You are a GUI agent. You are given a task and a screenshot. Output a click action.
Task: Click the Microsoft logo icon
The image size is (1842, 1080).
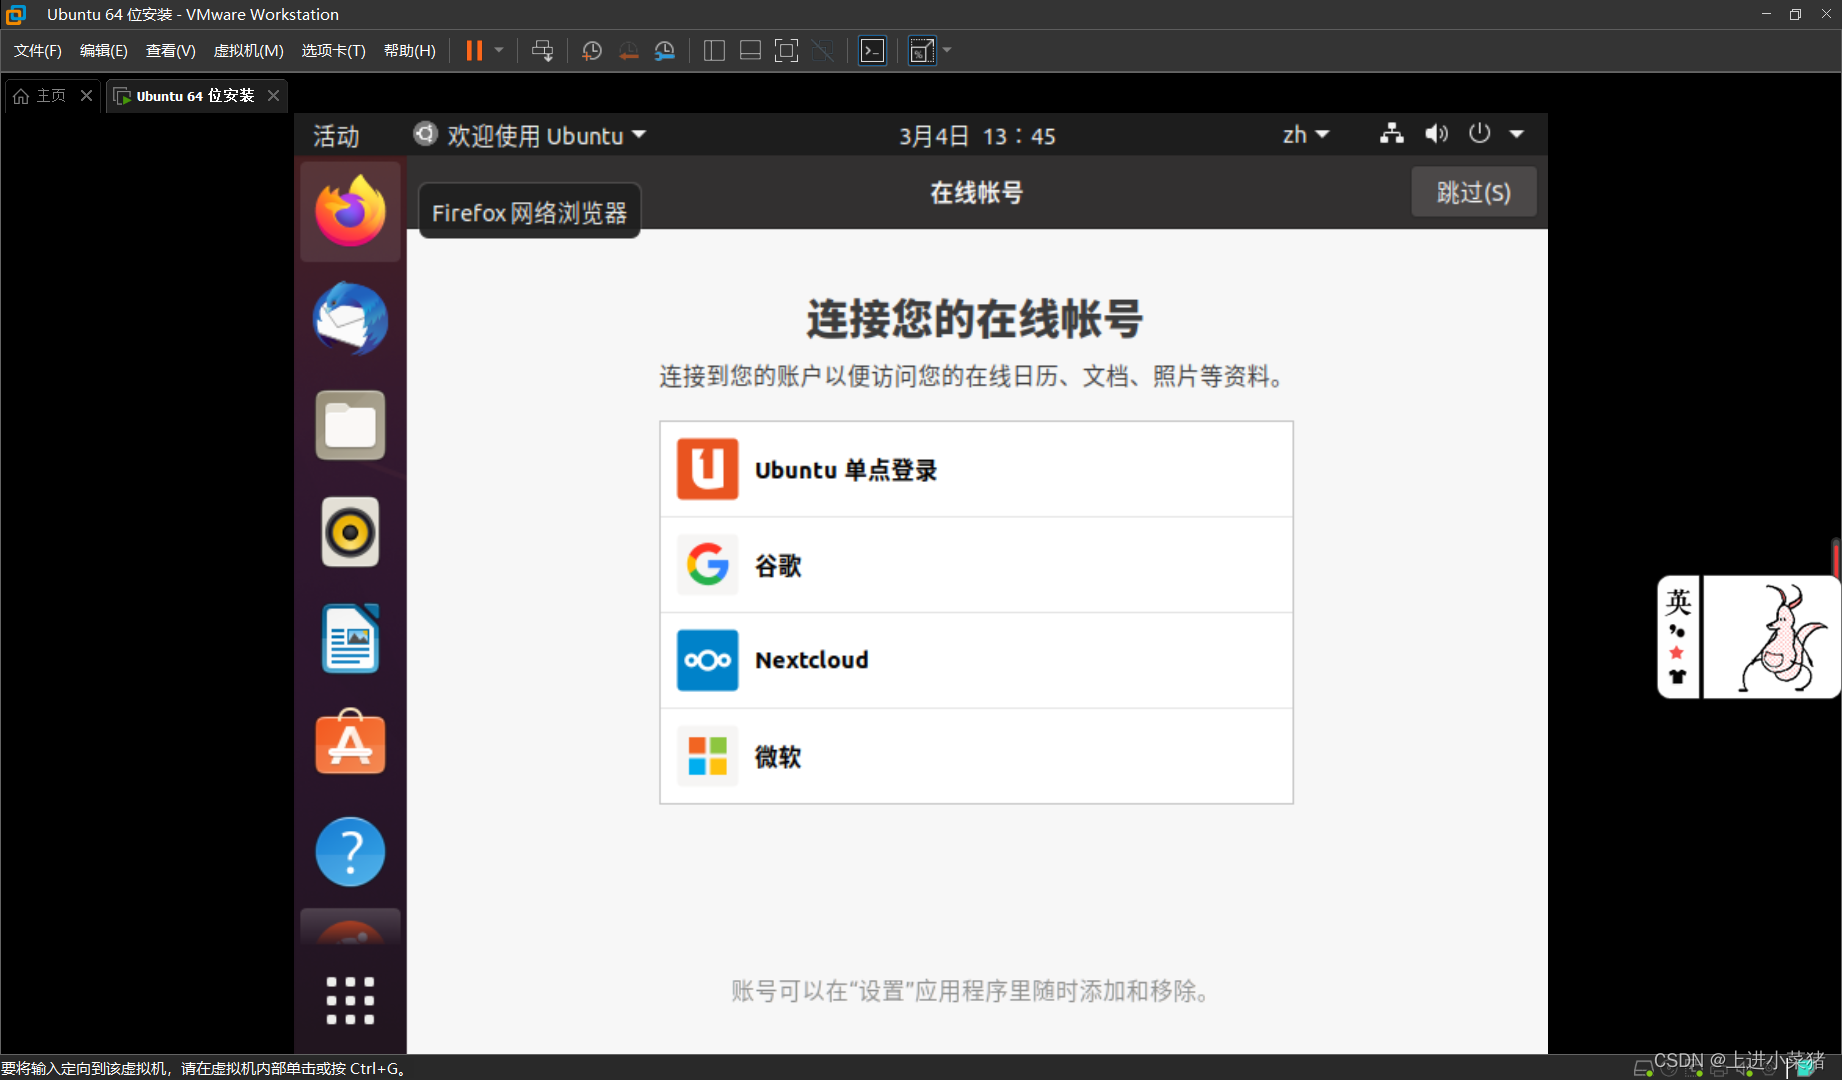pyautogui.click(x=708, y=756)
